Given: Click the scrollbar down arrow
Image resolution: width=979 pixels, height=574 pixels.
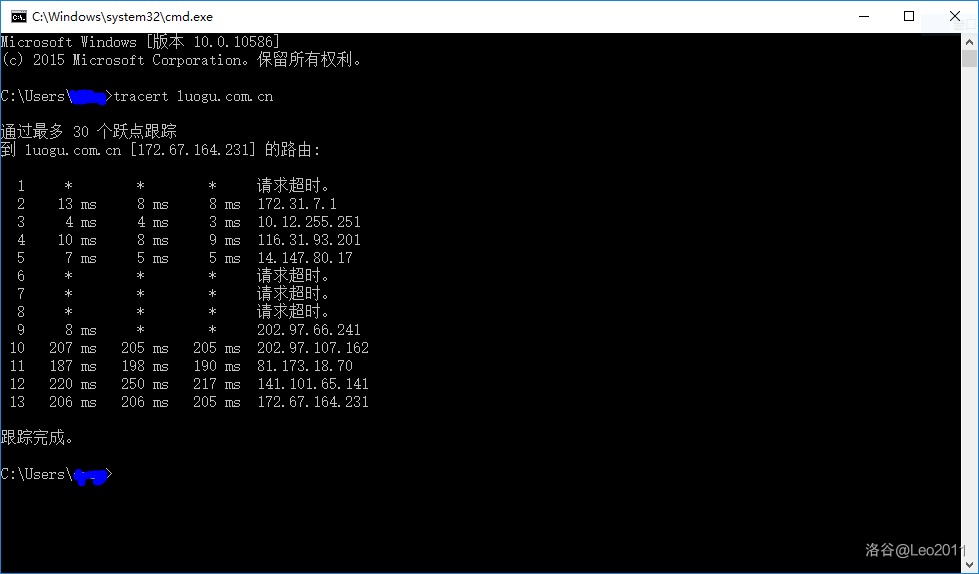Looking at the screenshot, I should [969, 565].
